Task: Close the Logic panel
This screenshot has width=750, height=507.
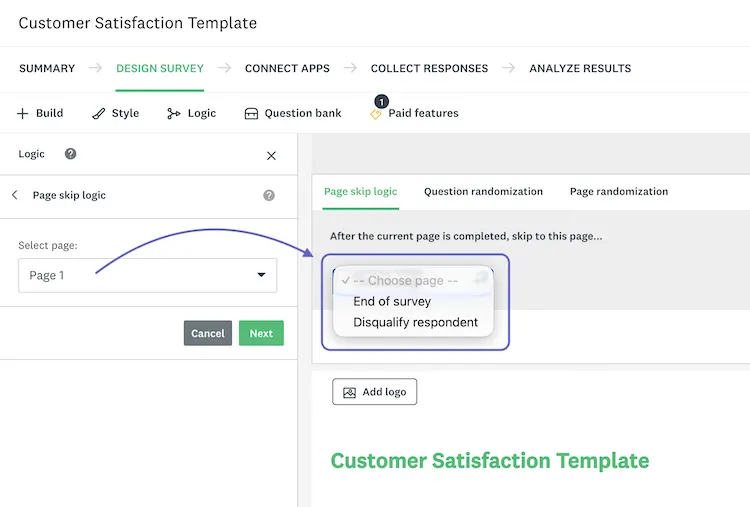Action: tap(271, 155)
